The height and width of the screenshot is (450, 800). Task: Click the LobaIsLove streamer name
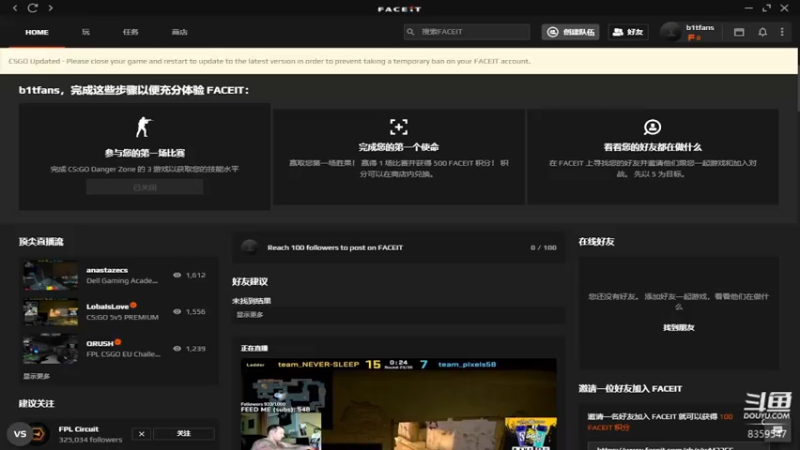pos(107,307)
